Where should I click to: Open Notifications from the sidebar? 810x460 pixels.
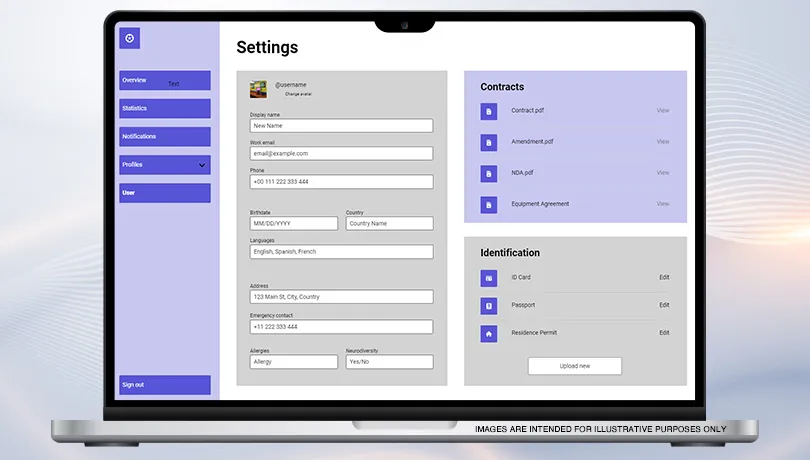click(164, 136)
